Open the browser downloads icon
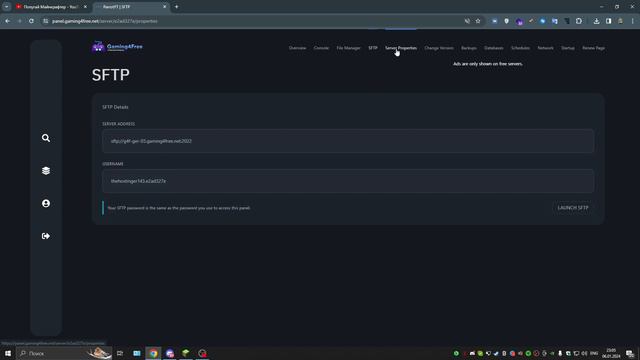Image resolution: width=640 pixels, height=360 pixels. pyautogui.click(x=596, y=21)
